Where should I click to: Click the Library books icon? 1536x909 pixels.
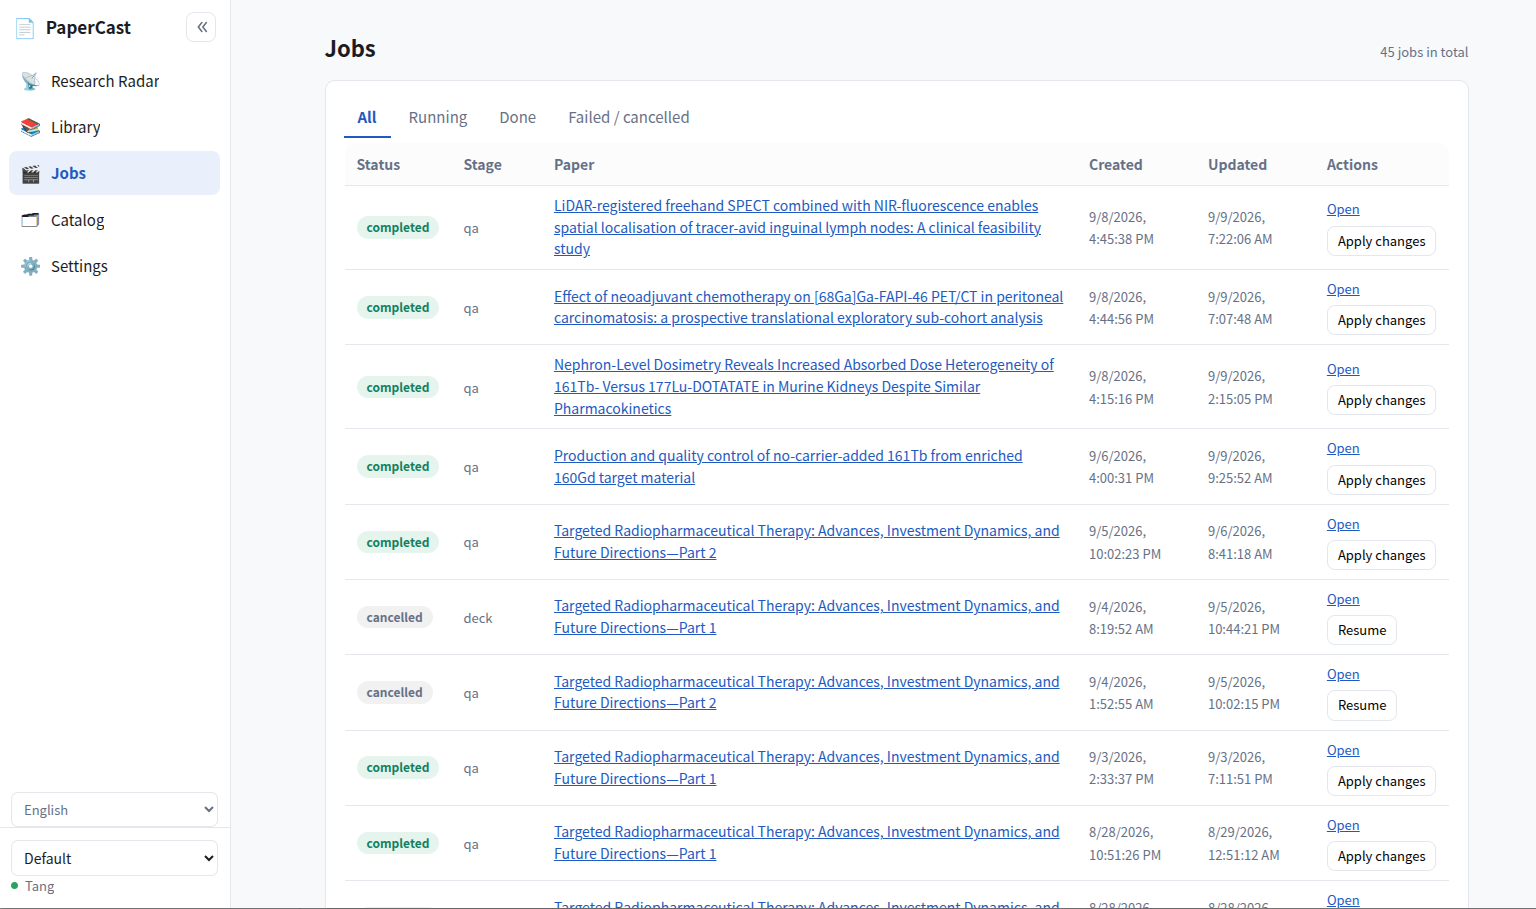(x=31, y=127)
